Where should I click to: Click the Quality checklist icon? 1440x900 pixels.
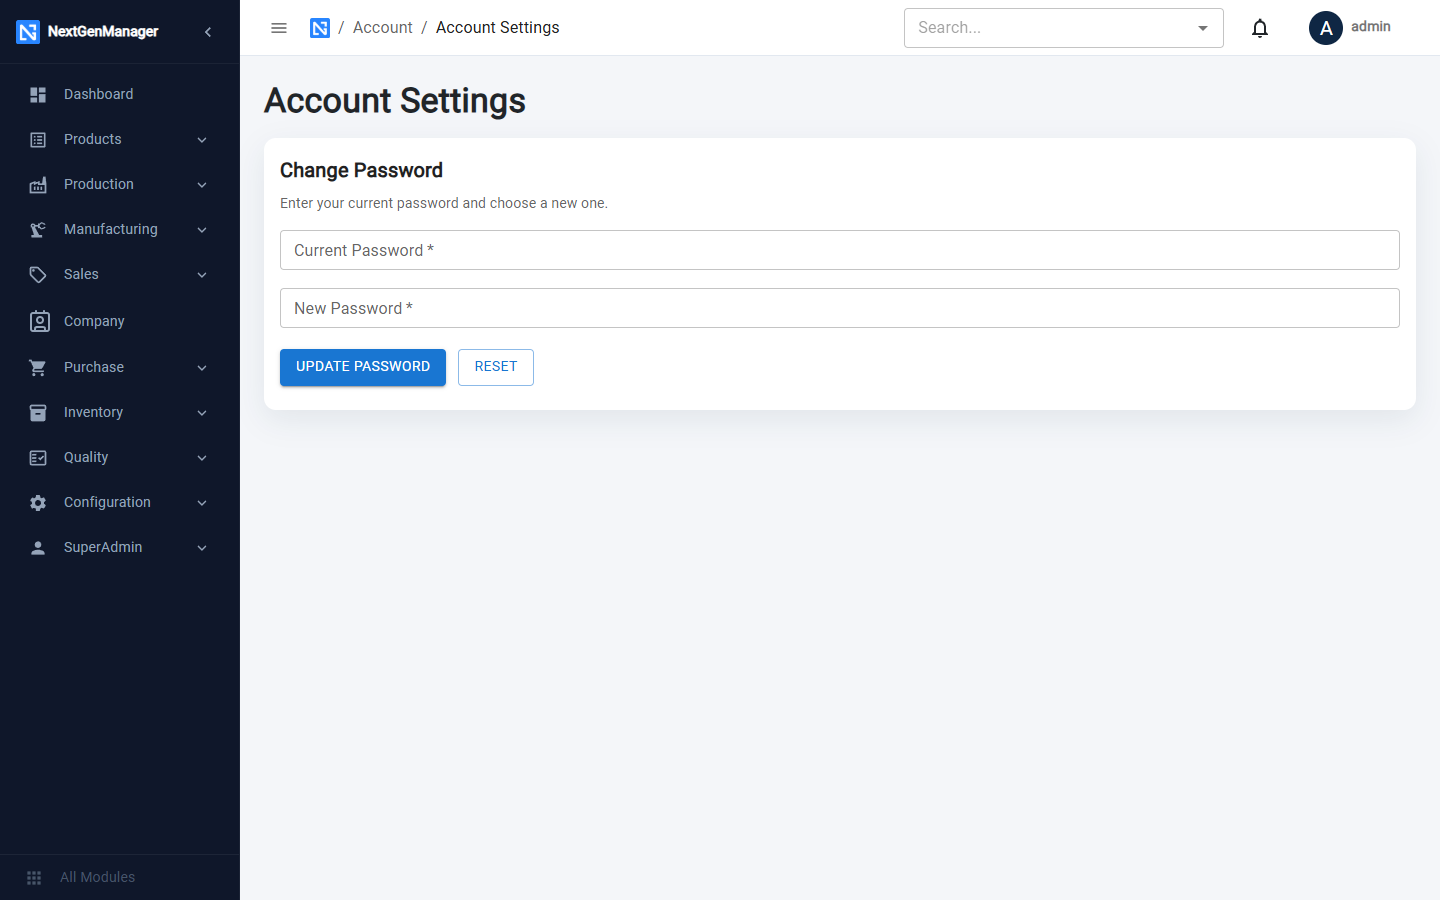38,458
